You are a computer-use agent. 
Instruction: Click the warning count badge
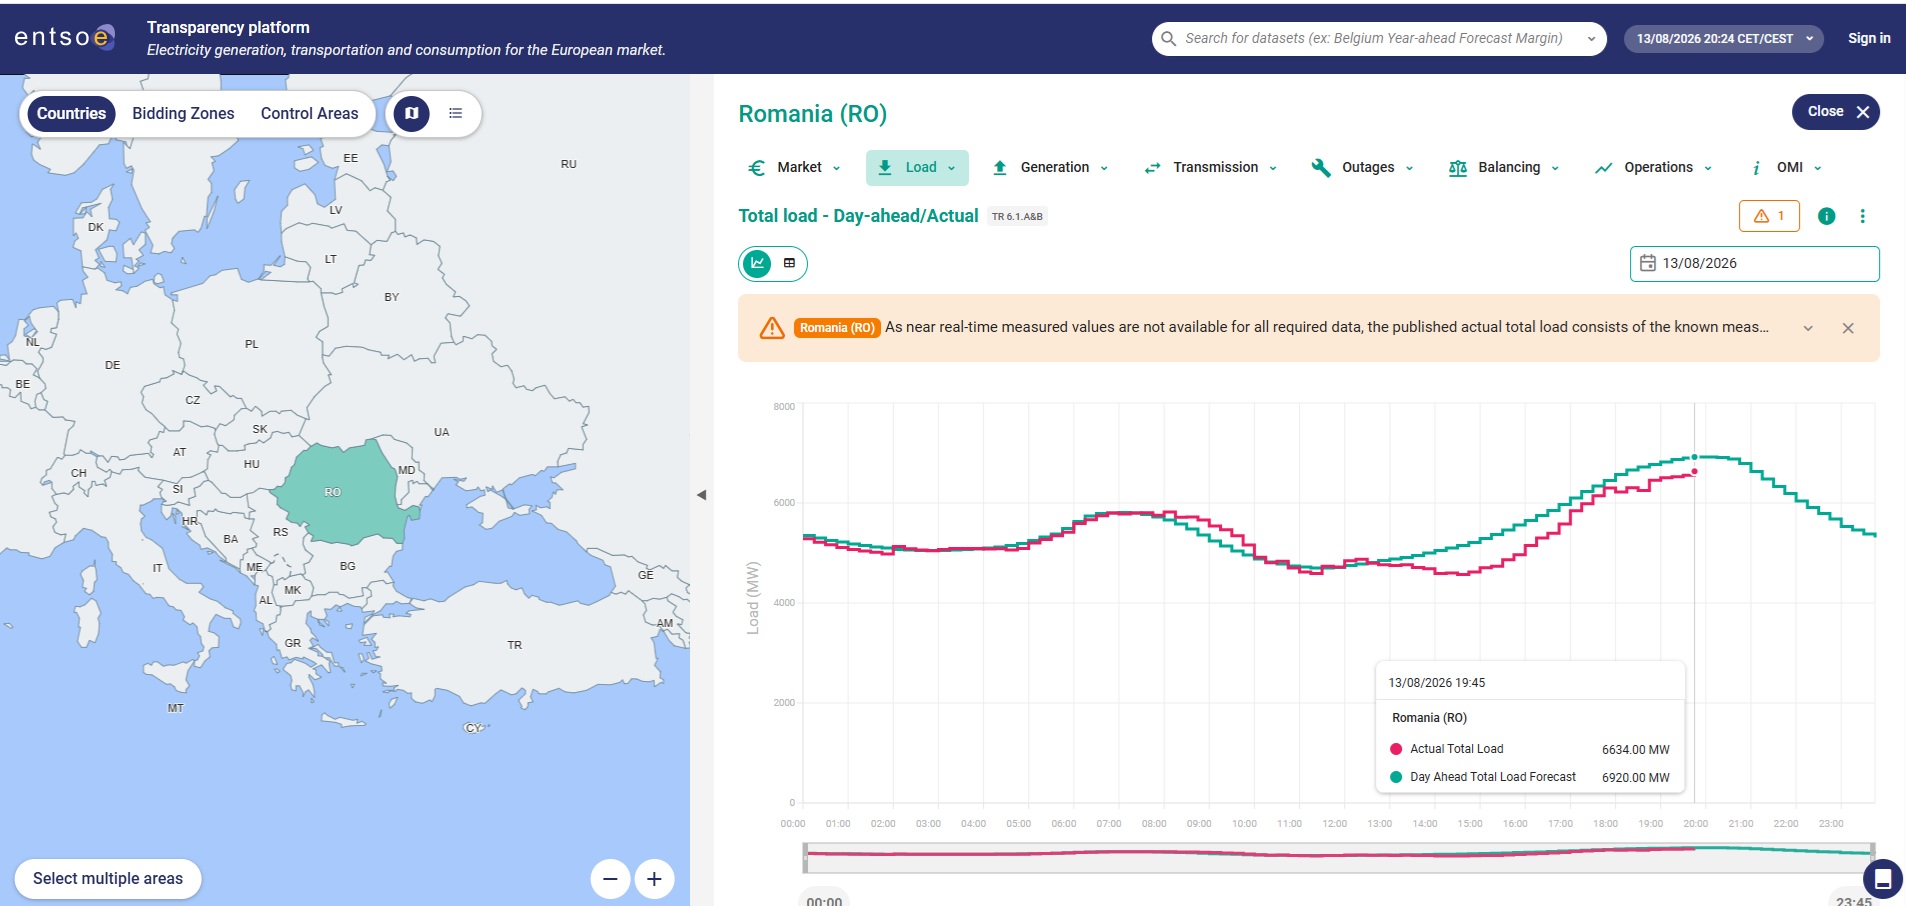tap(1769, 216)
